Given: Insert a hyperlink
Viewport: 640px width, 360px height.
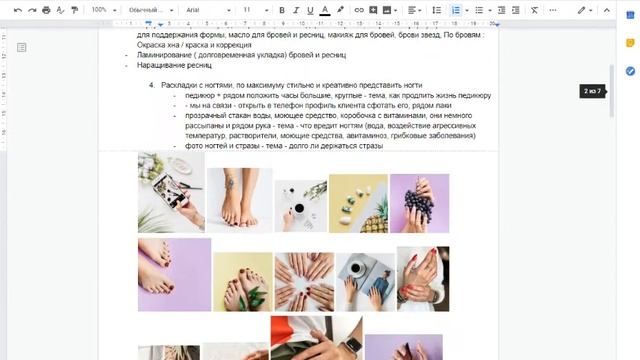Looking at the screenshot, I should click(x=359, y=10).
